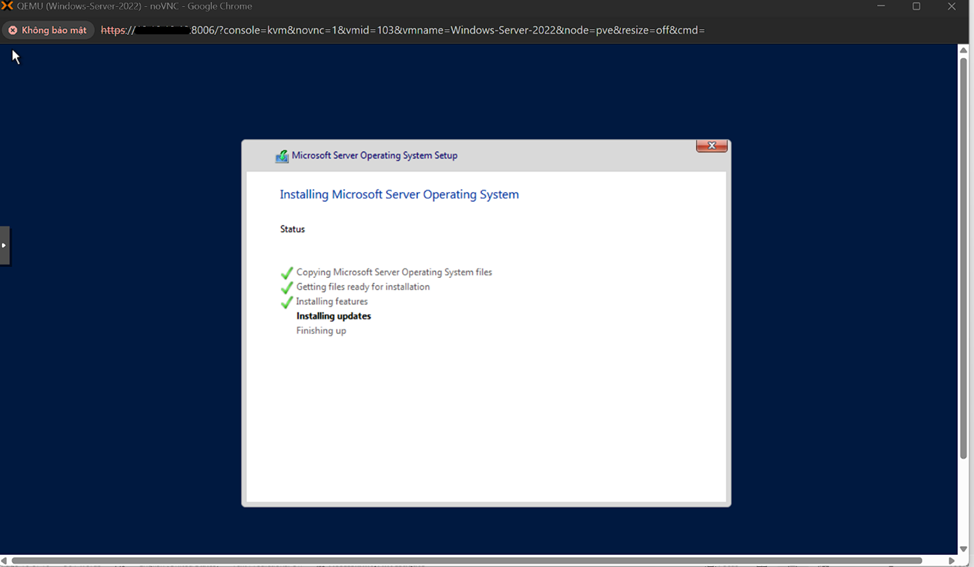974x567 pixels.
Task: Close the noVNC Chrome window
Action: coord(952,7)
